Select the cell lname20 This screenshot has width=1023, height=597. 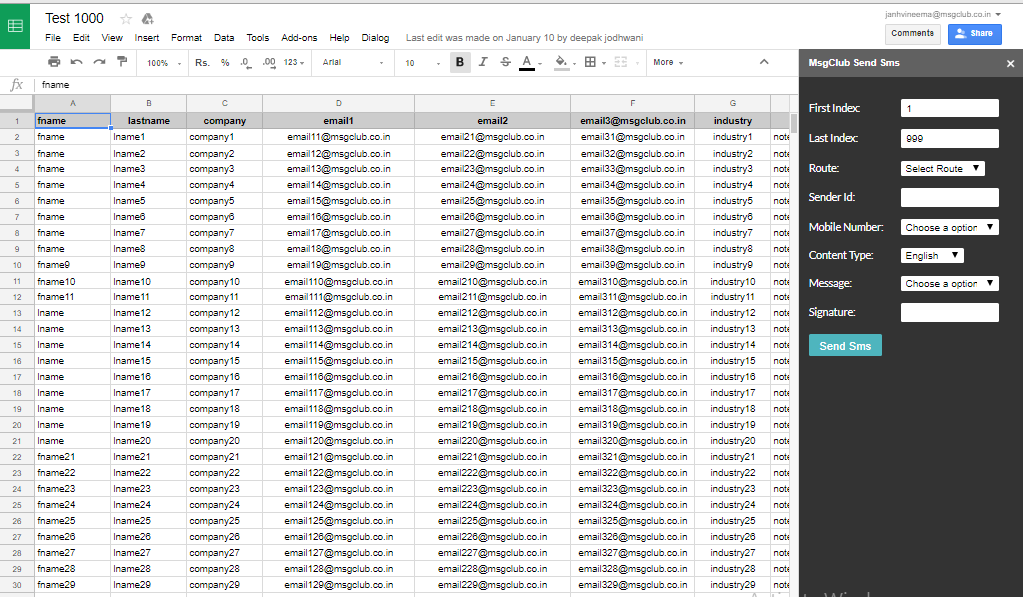149,441
